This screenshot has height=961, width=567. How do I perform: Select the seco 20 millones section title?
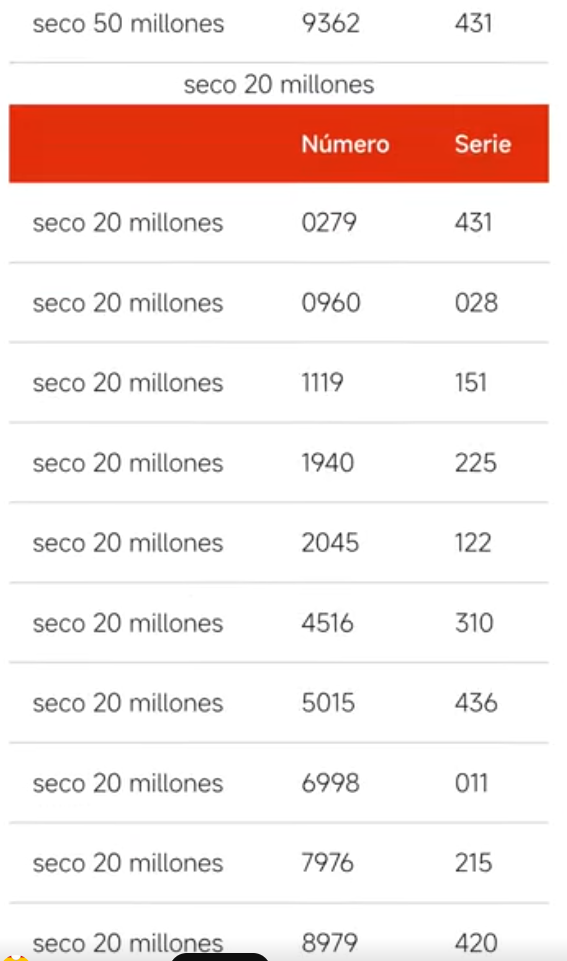(x=279, y=85)
